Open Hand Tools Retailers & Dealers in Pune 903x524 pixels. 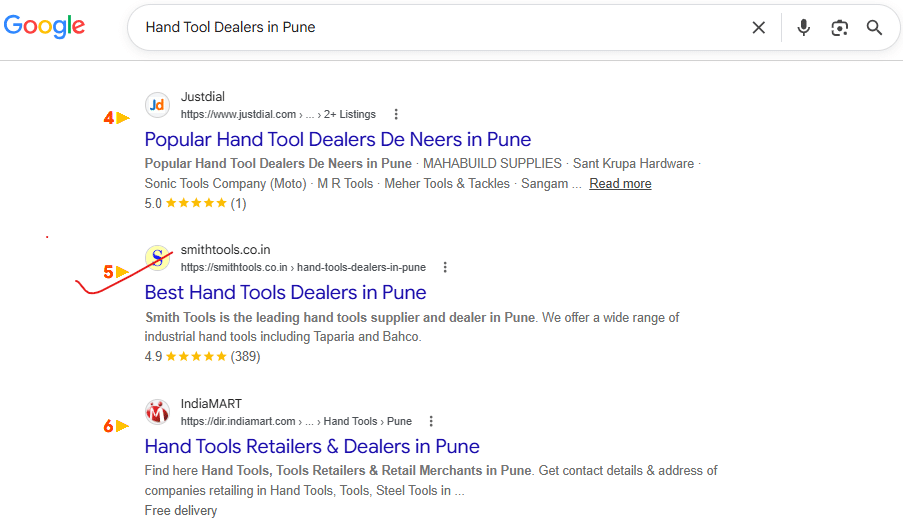tap(312, 446)
